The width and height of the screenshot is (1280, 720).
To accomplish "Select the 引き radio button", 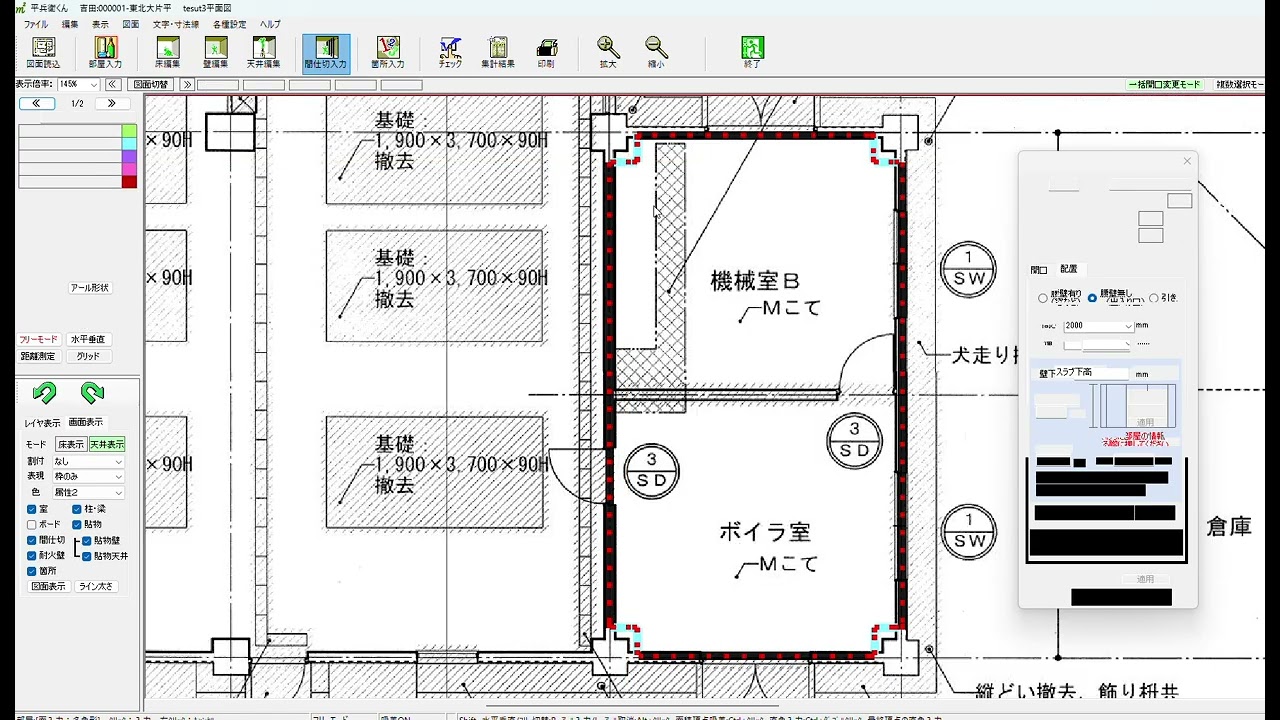I will 1154,298.
